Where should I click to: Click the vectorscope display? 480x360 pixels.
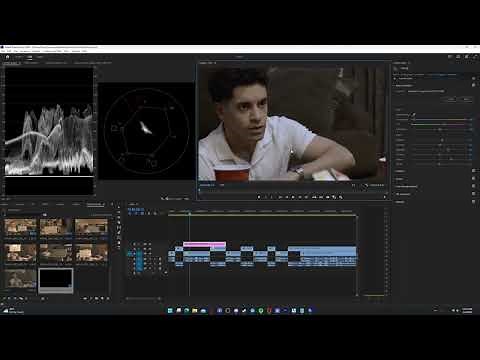pos(146,131)
